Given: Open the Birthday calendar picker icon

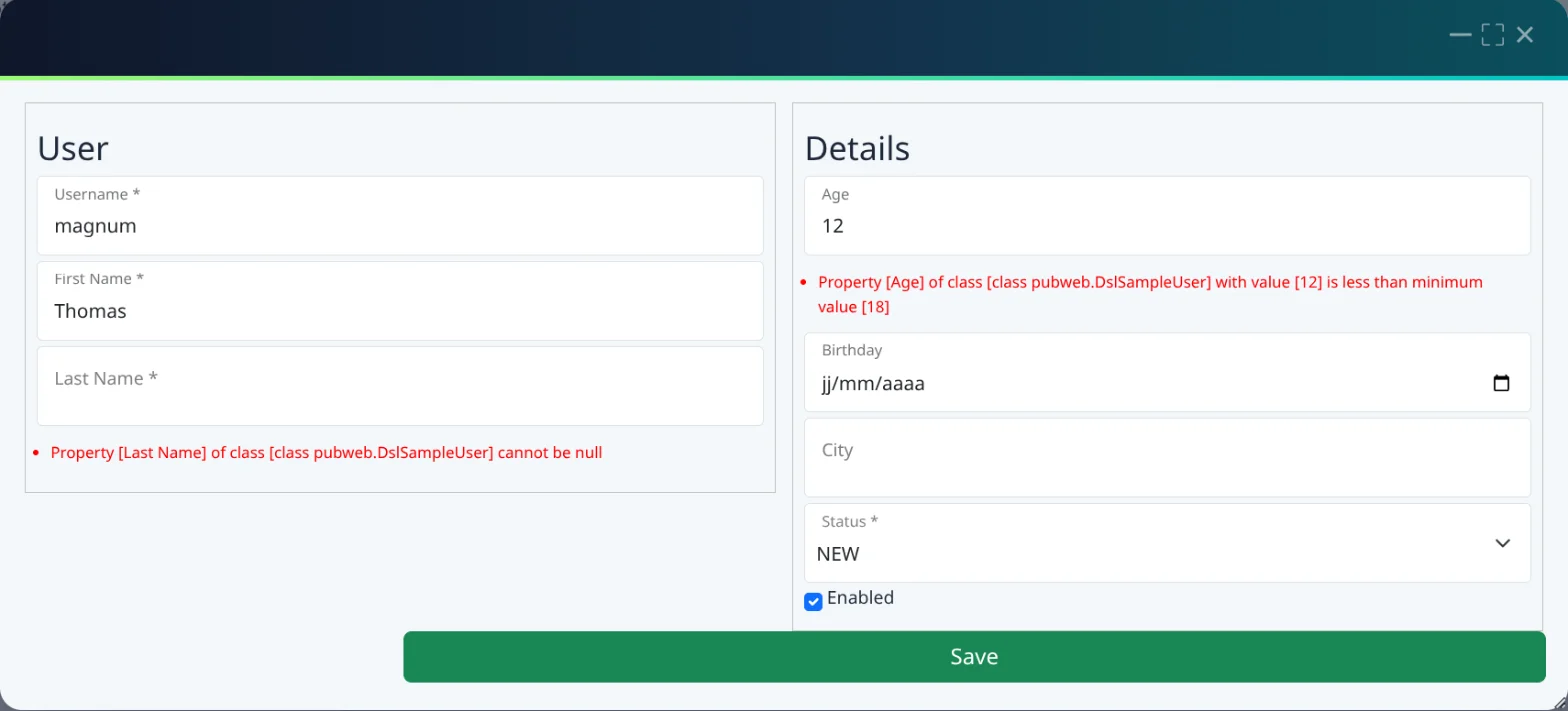Looking at the screenshot, I should pos(1501,383).
